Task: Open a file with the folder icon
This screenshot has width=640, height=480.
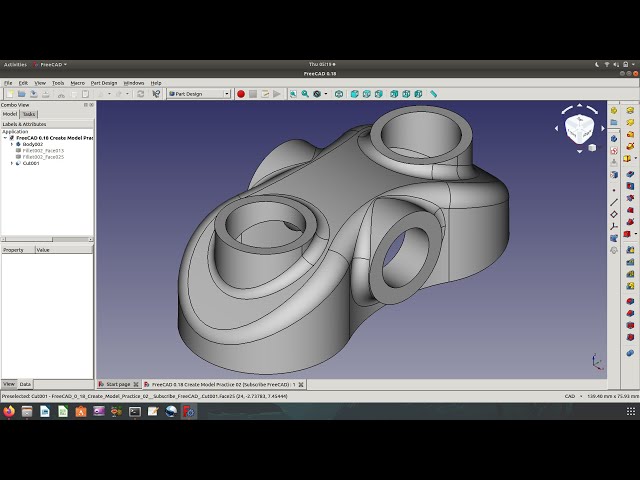Action: coord(22,94)
